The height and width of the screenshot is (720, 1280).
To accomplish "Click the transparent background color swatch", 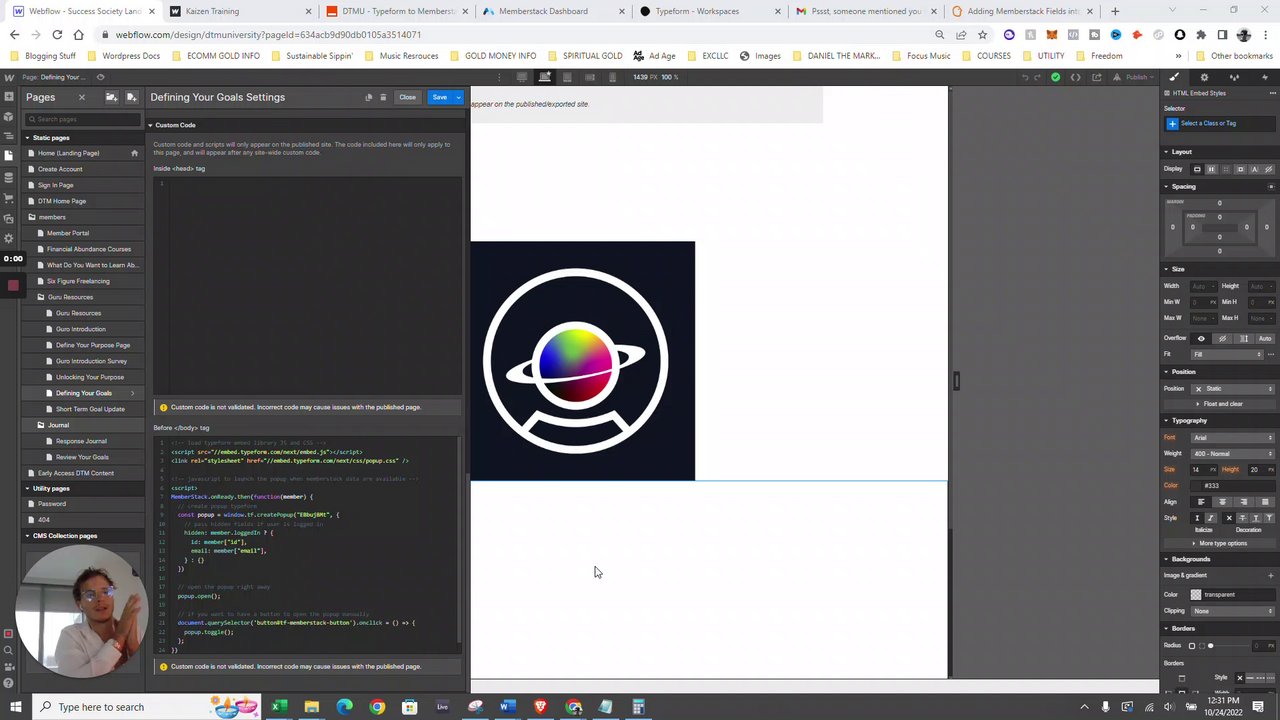I will pos(1196,594).
